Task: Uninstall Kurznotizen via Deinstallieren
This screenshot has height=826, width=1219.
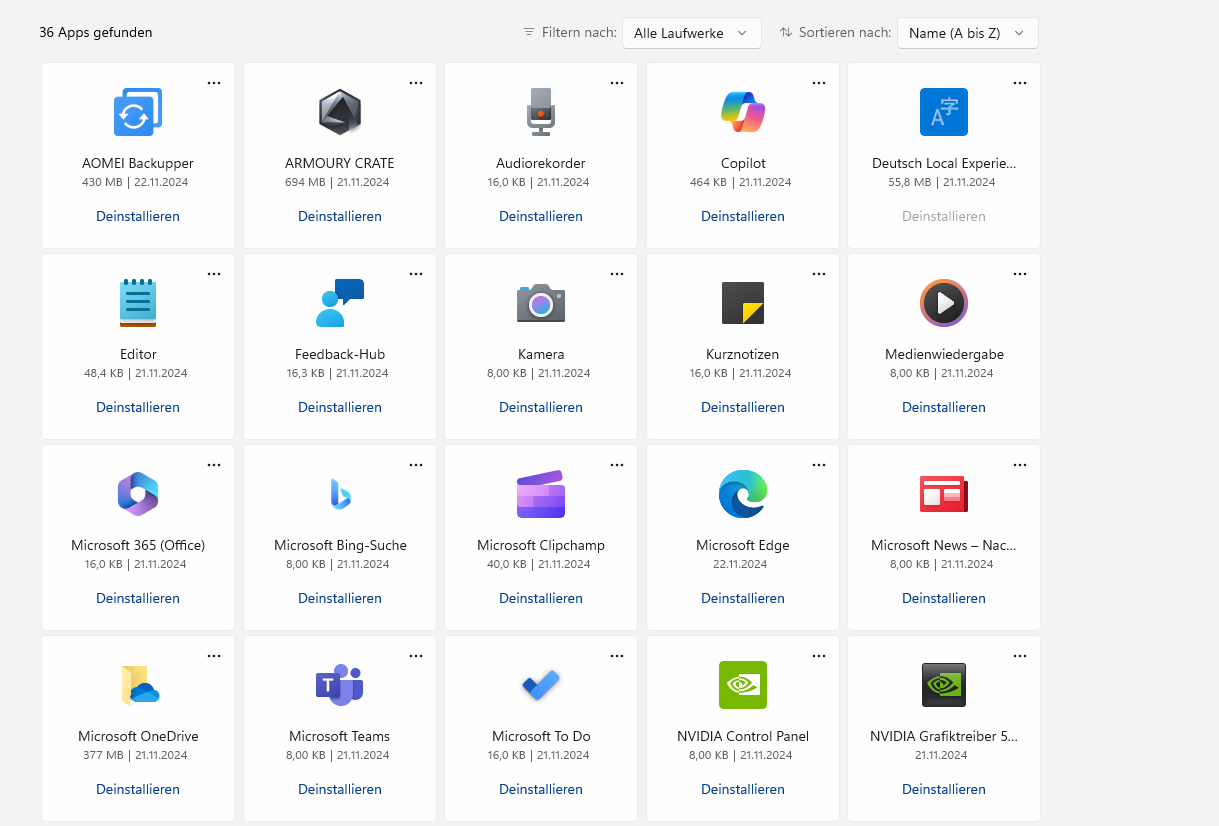Action: (743, 407)
